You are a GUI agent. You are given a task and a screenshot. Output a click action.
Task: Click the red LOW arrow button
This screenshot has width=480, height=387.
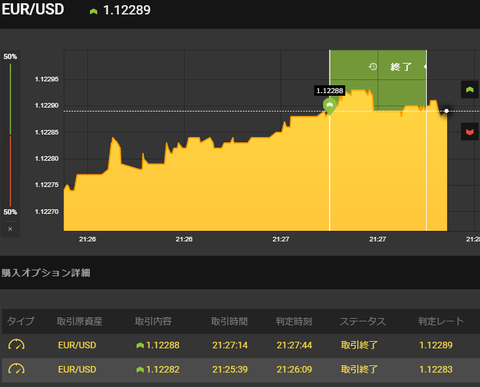[470, 132]
